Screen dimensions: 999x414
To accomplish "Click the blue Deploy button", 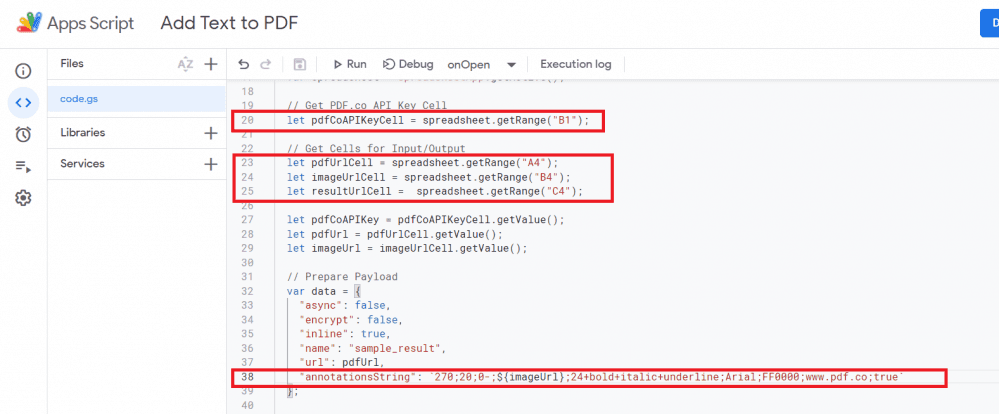I will click(x=989, y=24).
